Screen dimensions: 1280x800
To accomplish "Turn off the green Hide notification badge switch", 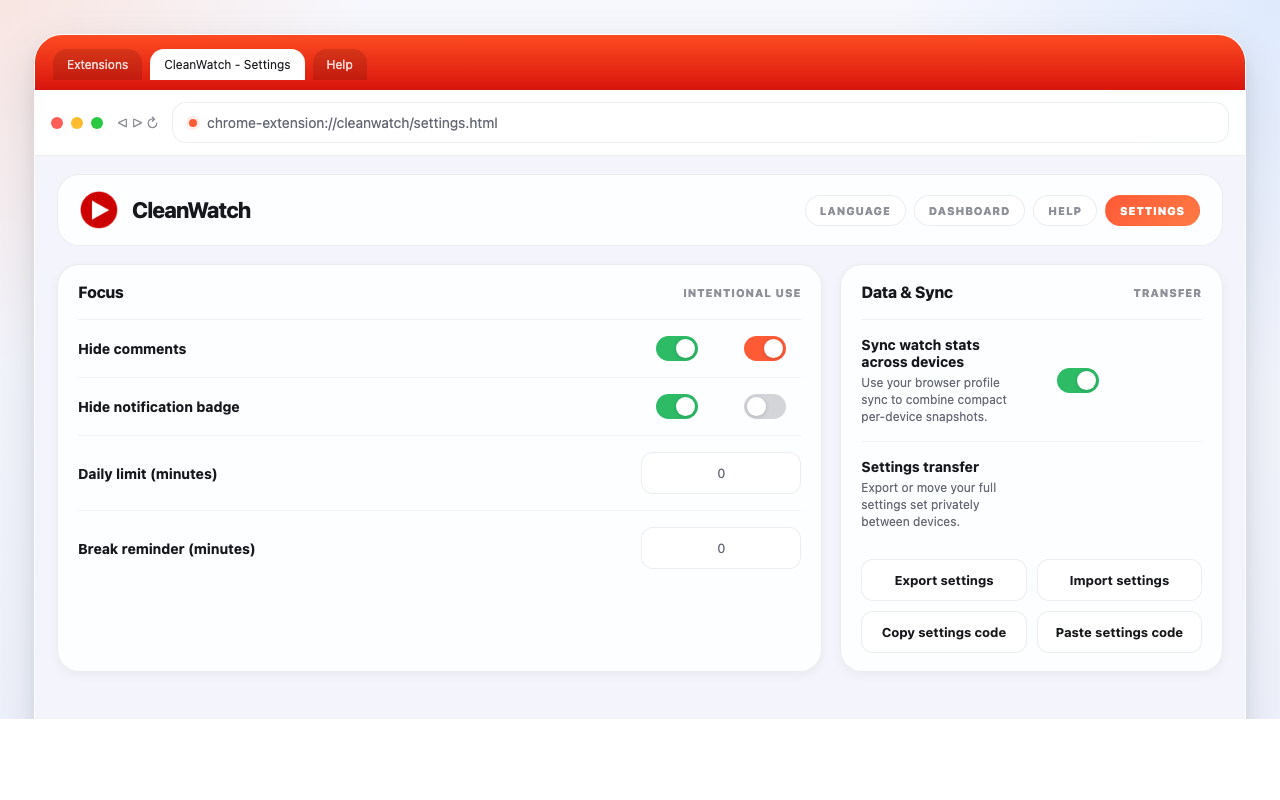I will (x=677, y=407).
